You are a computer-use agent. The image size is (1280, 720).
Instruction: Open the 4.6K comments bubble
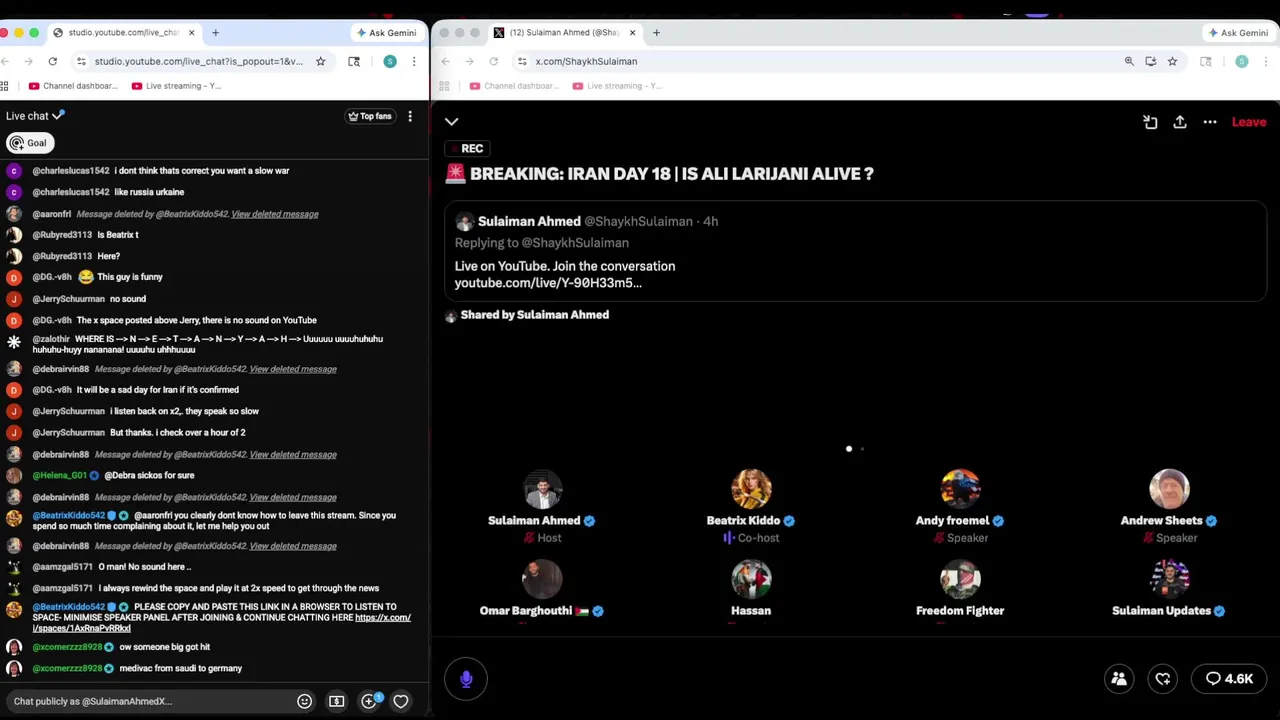click(1230, 679)
